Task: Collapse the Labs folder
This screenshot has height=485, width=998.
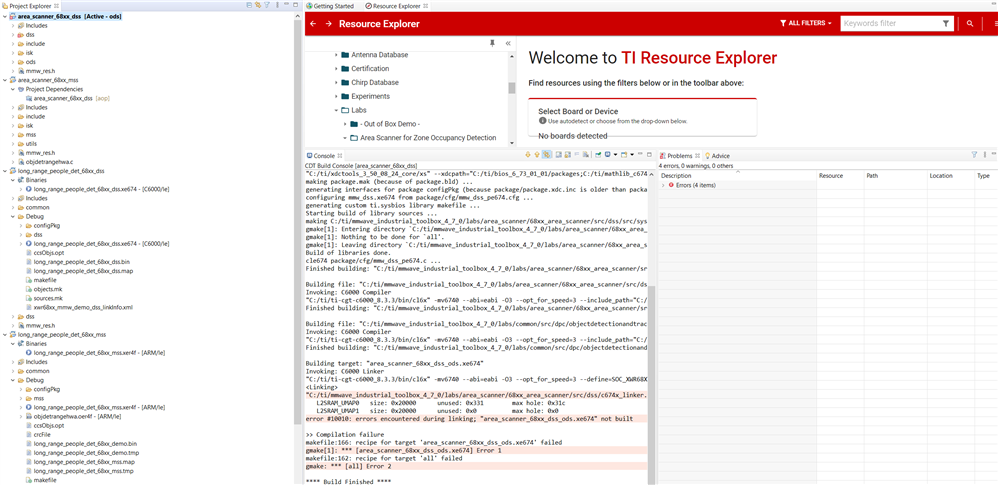Action: [337, 110]
